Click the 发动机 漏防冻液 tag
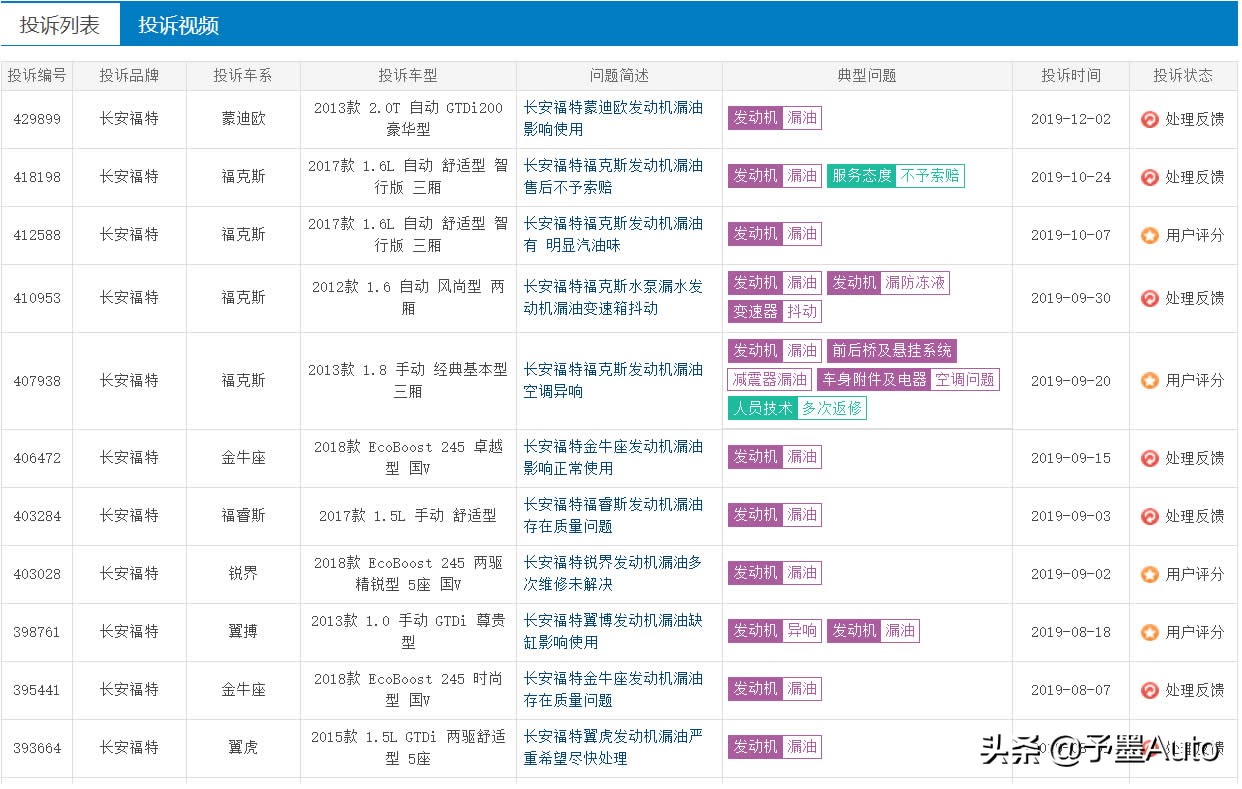1242x789 pixels. pos(888,283)
